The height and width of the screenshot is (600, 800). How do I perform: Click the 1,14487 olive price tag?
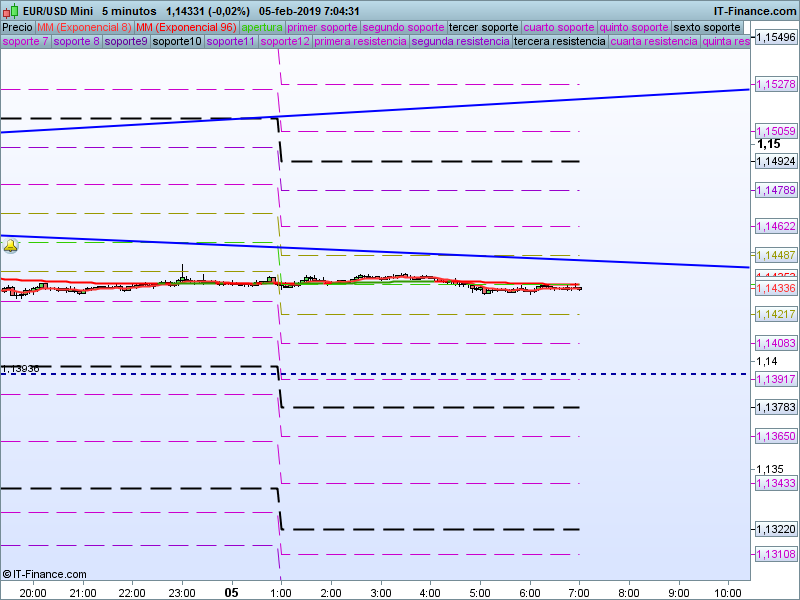(775, 255)
